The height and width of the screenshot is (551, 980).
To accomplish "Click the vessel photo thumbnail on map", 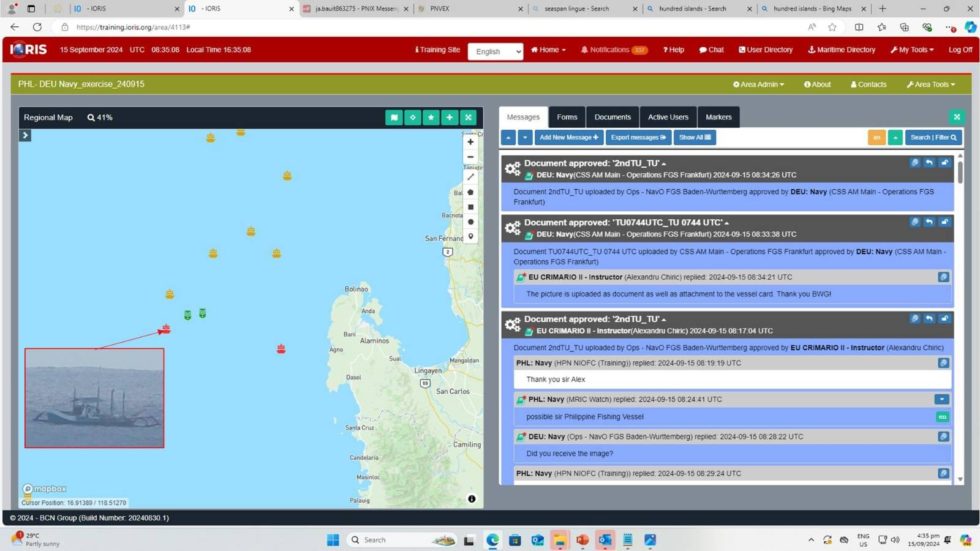I will tap(94, 397).
